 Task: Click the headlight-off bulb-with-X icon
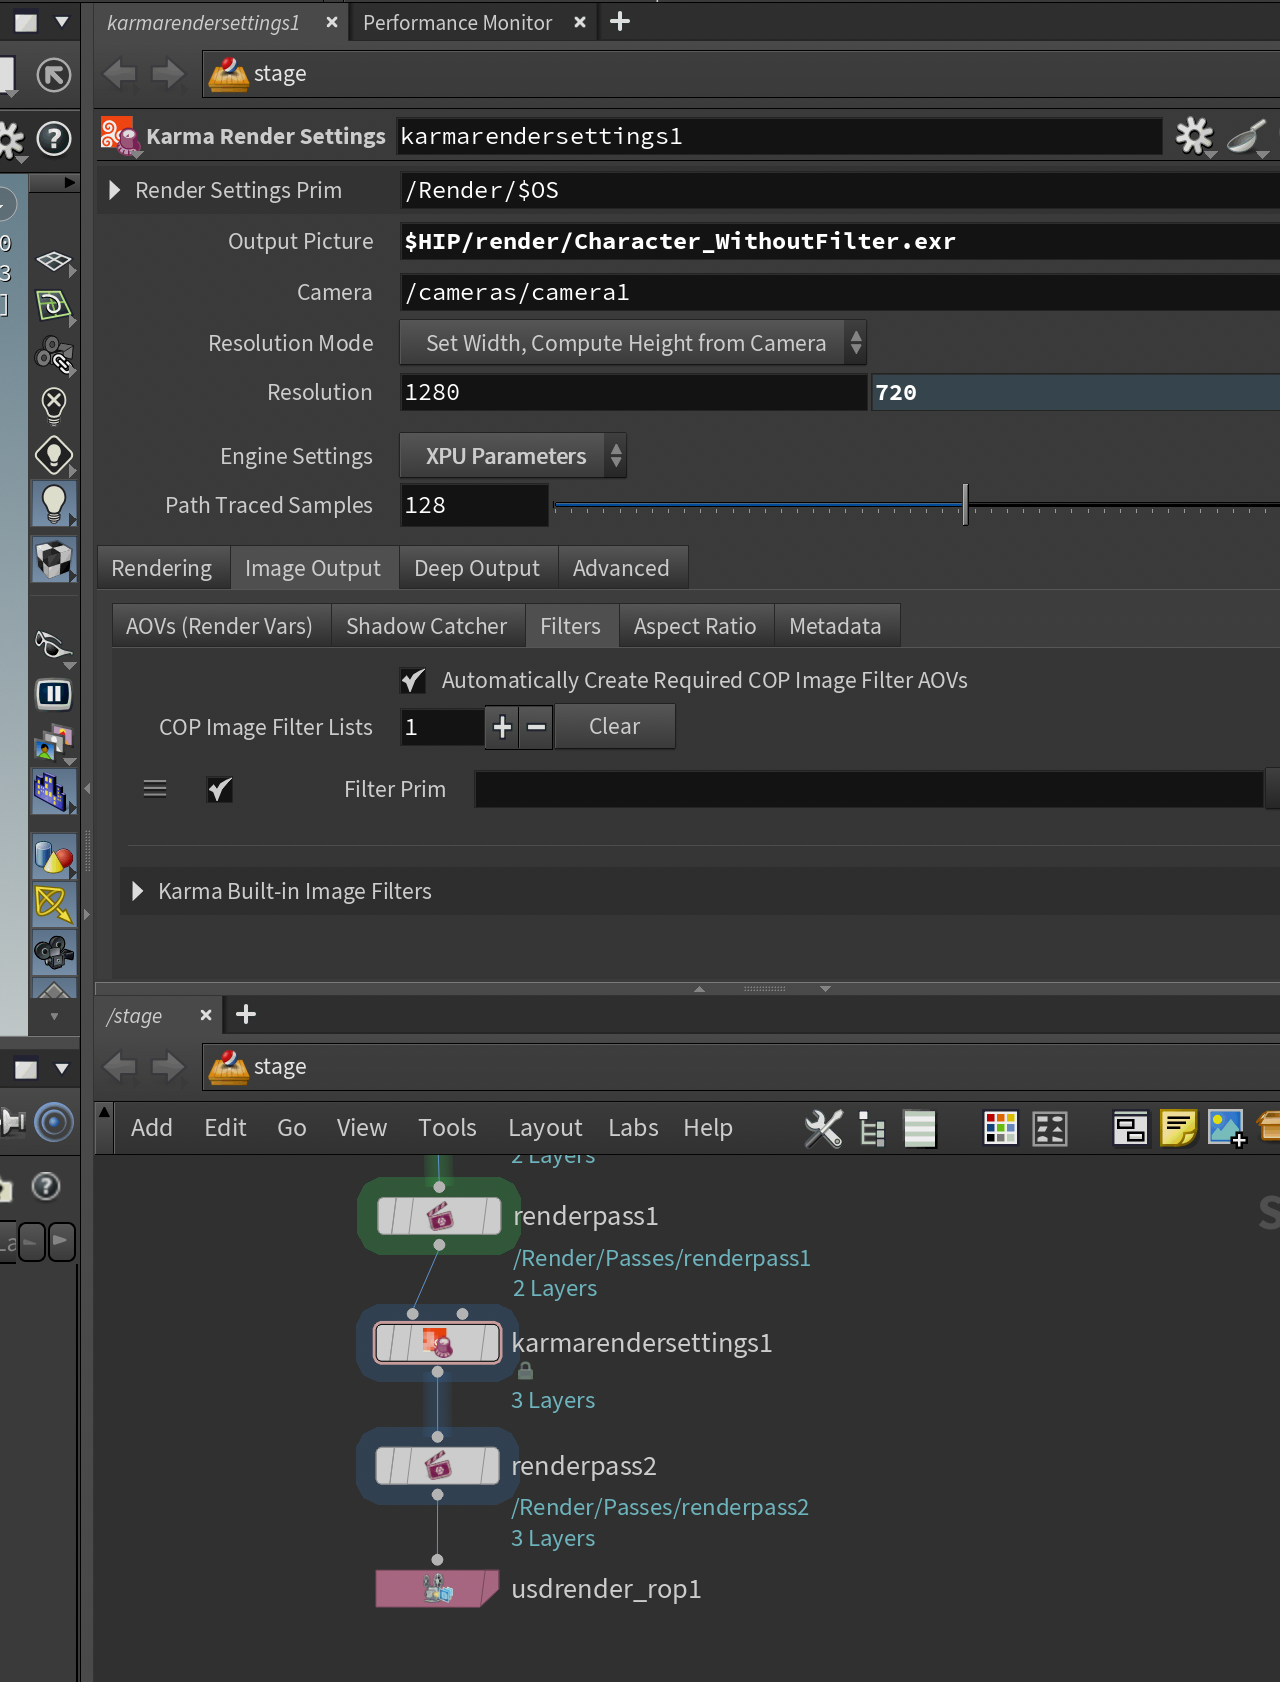(54, 405)
